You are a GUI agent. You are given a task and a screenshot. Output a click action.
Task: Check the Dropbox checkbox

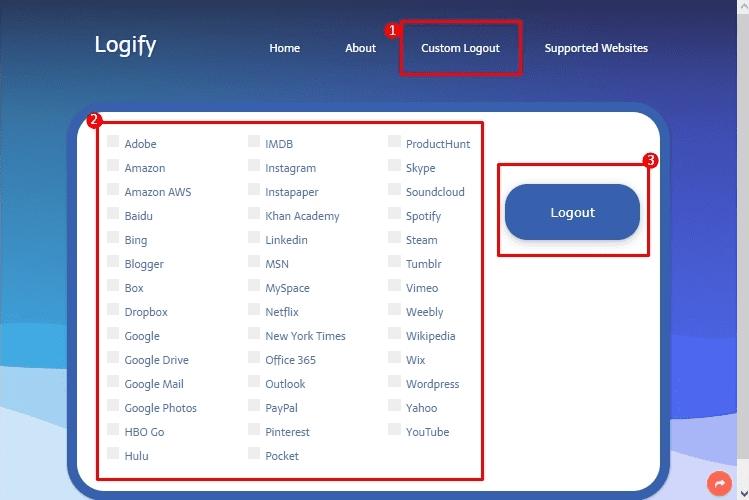pyautogui.click(x=113, y=309)
